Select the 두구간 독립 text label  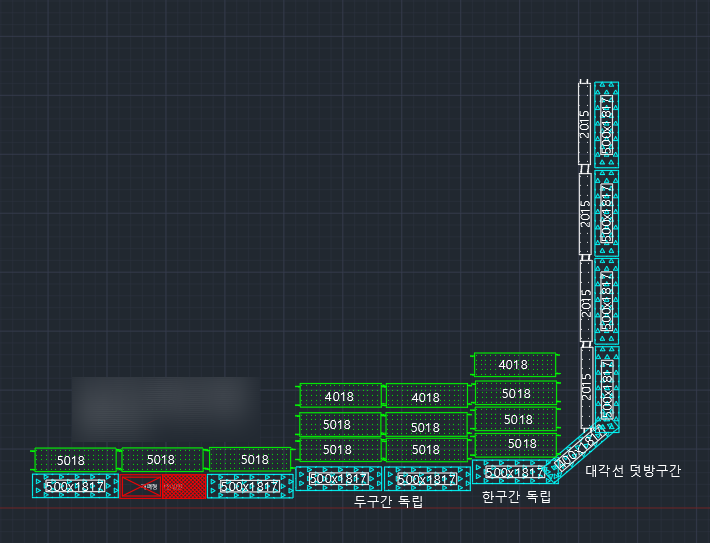pos(389,501)
